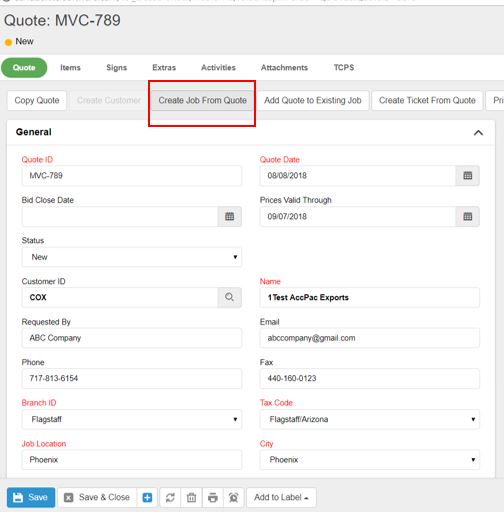The width and height of the screenshot is (504, 516).
Task: Open the Tax Code dropdown
Action: point(369,419)
